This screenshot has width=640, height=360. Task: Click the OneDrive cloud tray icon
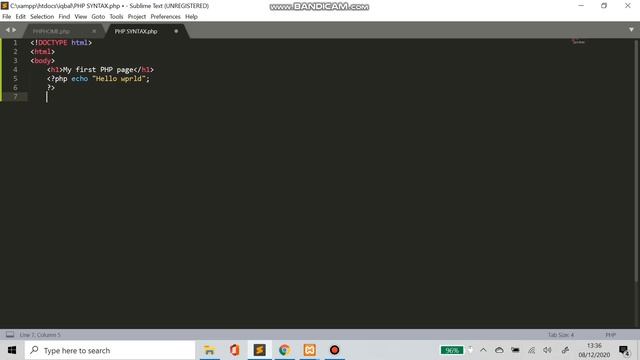pos(499,350)
